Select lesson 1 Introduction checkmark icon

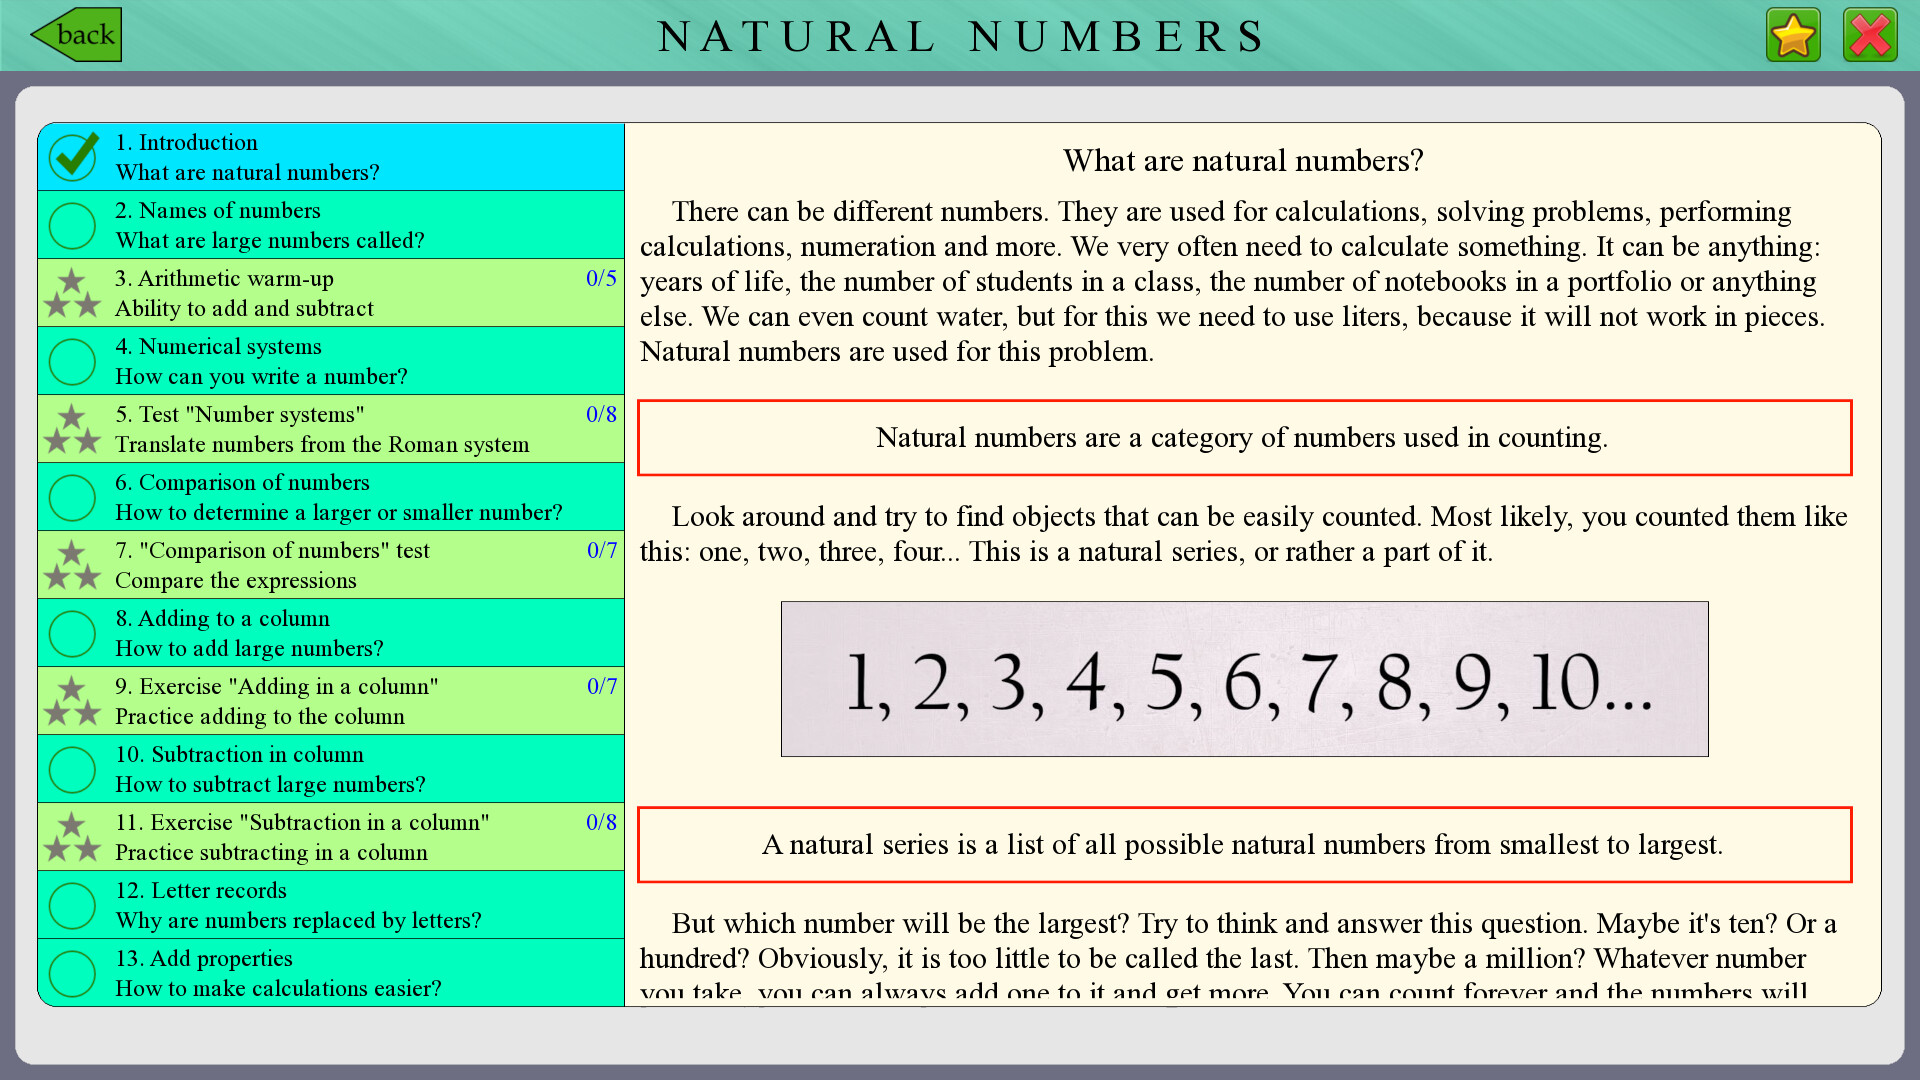(x=74, y=154)
